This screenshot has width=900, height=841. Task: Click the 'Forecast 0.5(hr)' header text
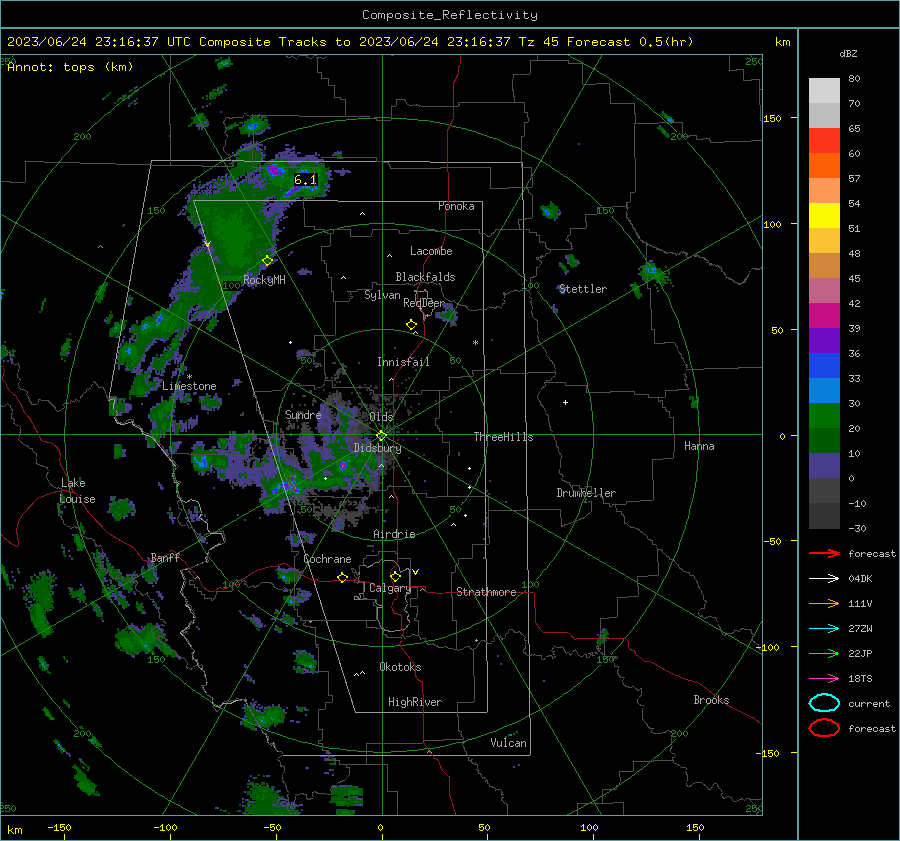(x=630, y=42)
